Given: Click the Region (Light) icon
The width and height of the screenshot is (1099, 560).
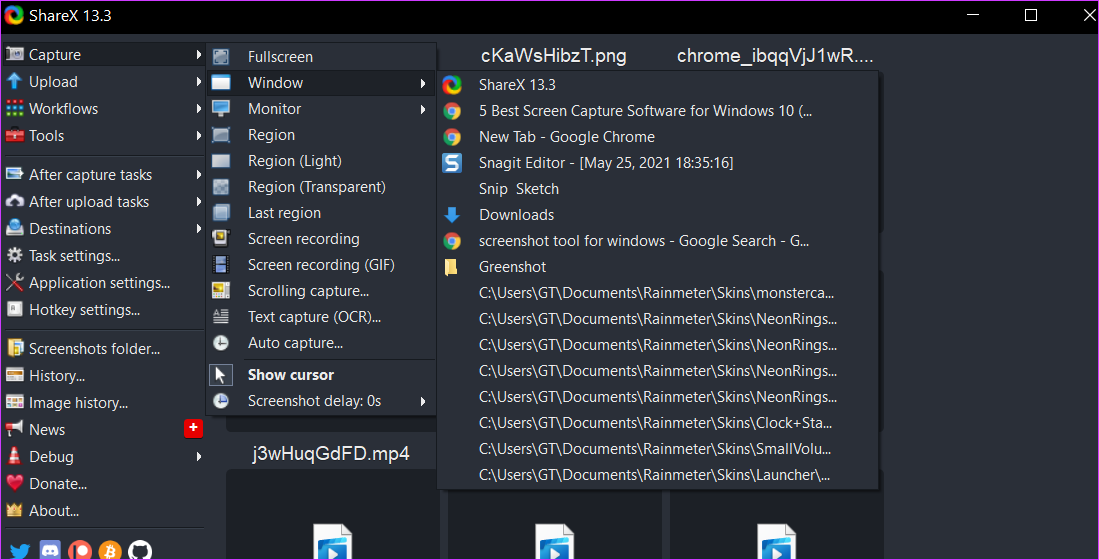Looking at the screenshot, I should pyautogui.click(x=221, y=161).
